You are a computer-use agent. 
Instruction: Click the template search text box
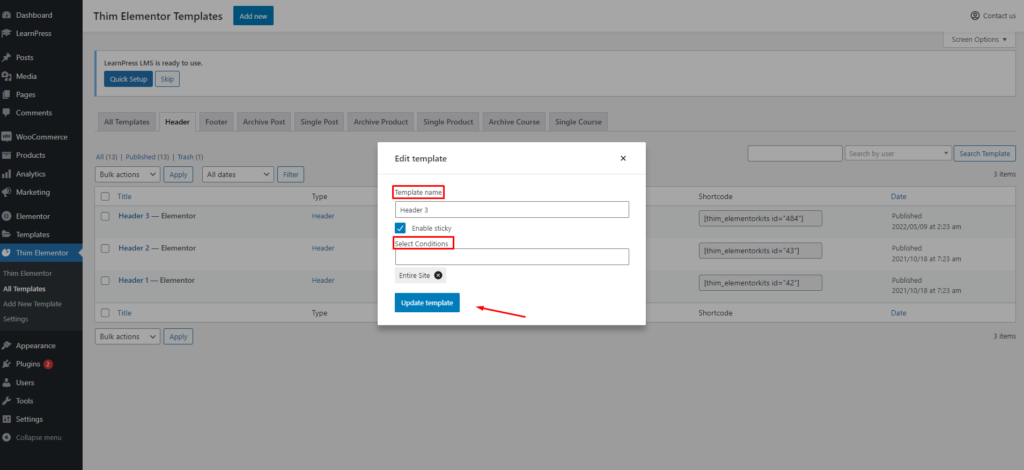pyautogui.click(x=795, y=153)
